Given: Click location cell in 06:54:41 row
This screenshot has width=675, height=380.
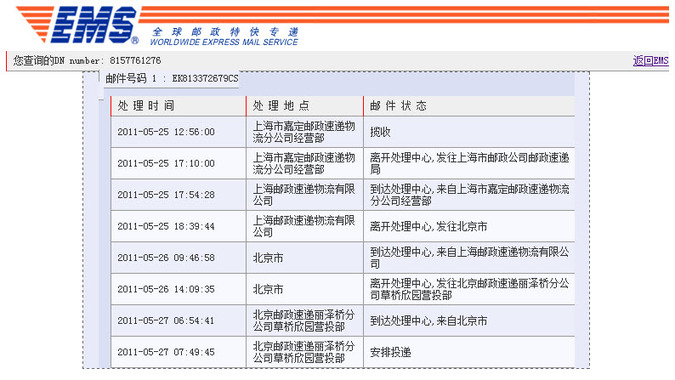Looking at the screenshot, I should click(x=304, y=321).
